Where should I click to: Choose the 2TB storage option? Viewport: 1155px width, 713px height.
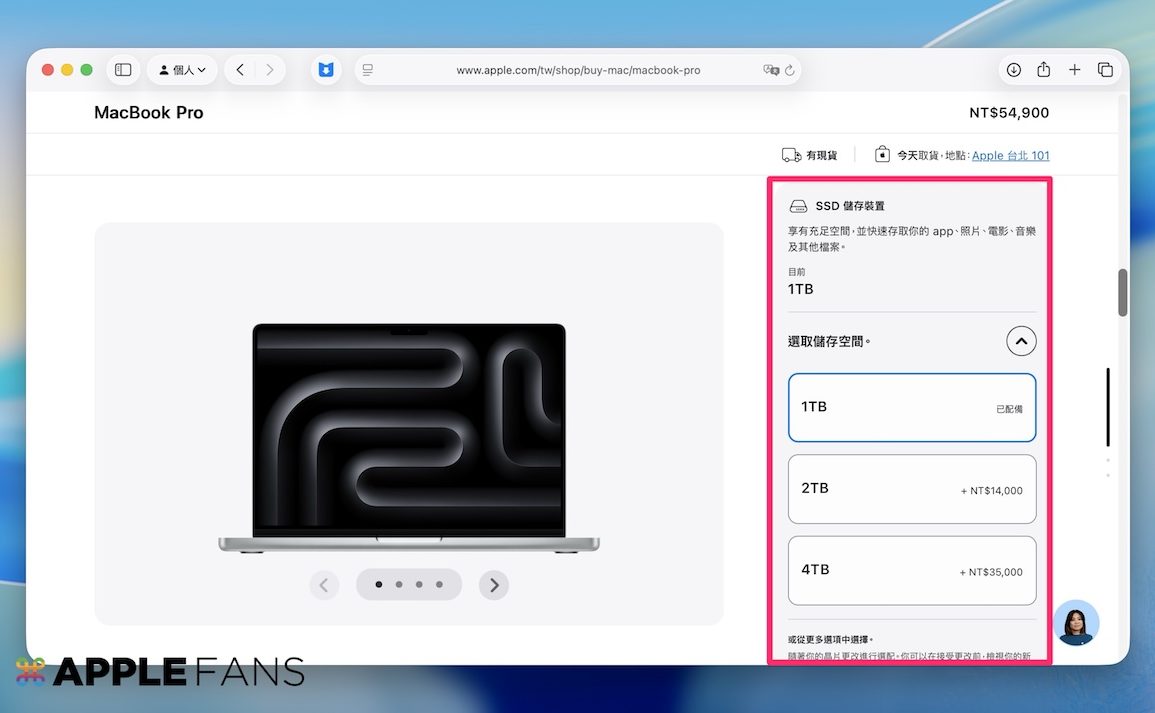911,489
